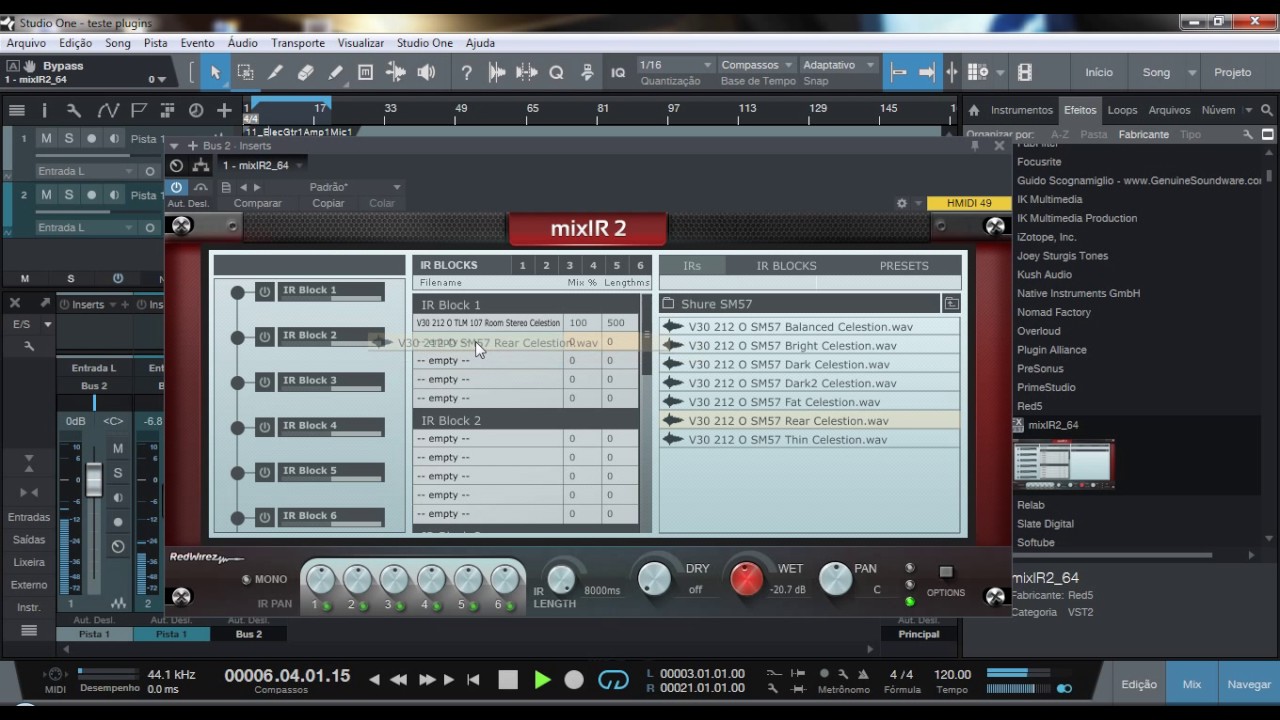Screen dimensions: 1280x720
Task: Open the Visualizar menu
Action: [361, 43]
